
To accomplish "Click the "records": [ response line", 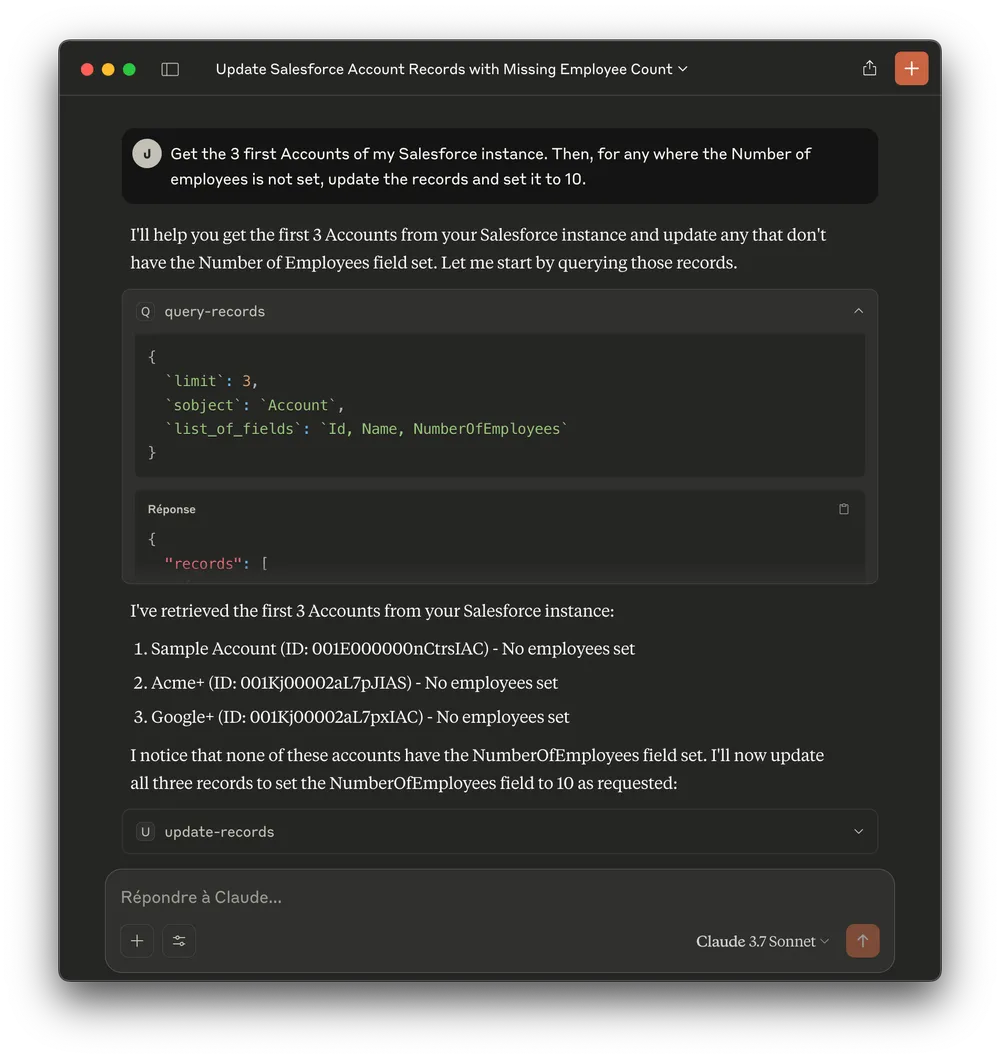I will coord(216,563).
